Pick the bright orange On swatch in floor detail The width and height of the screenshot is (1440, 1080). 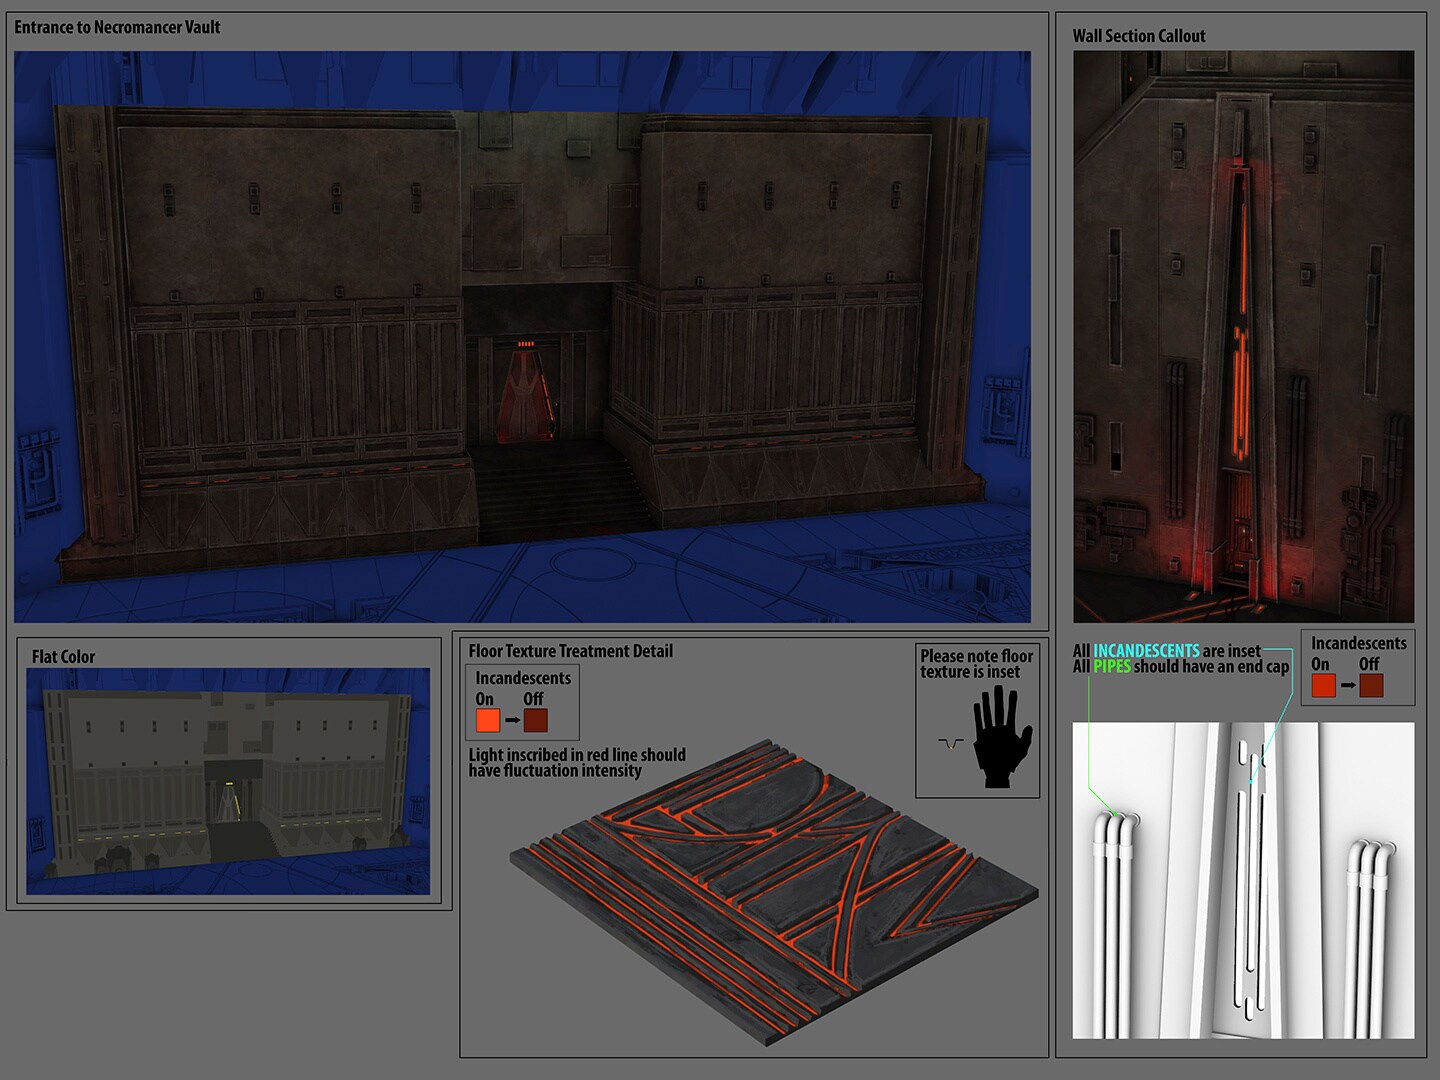487,720
